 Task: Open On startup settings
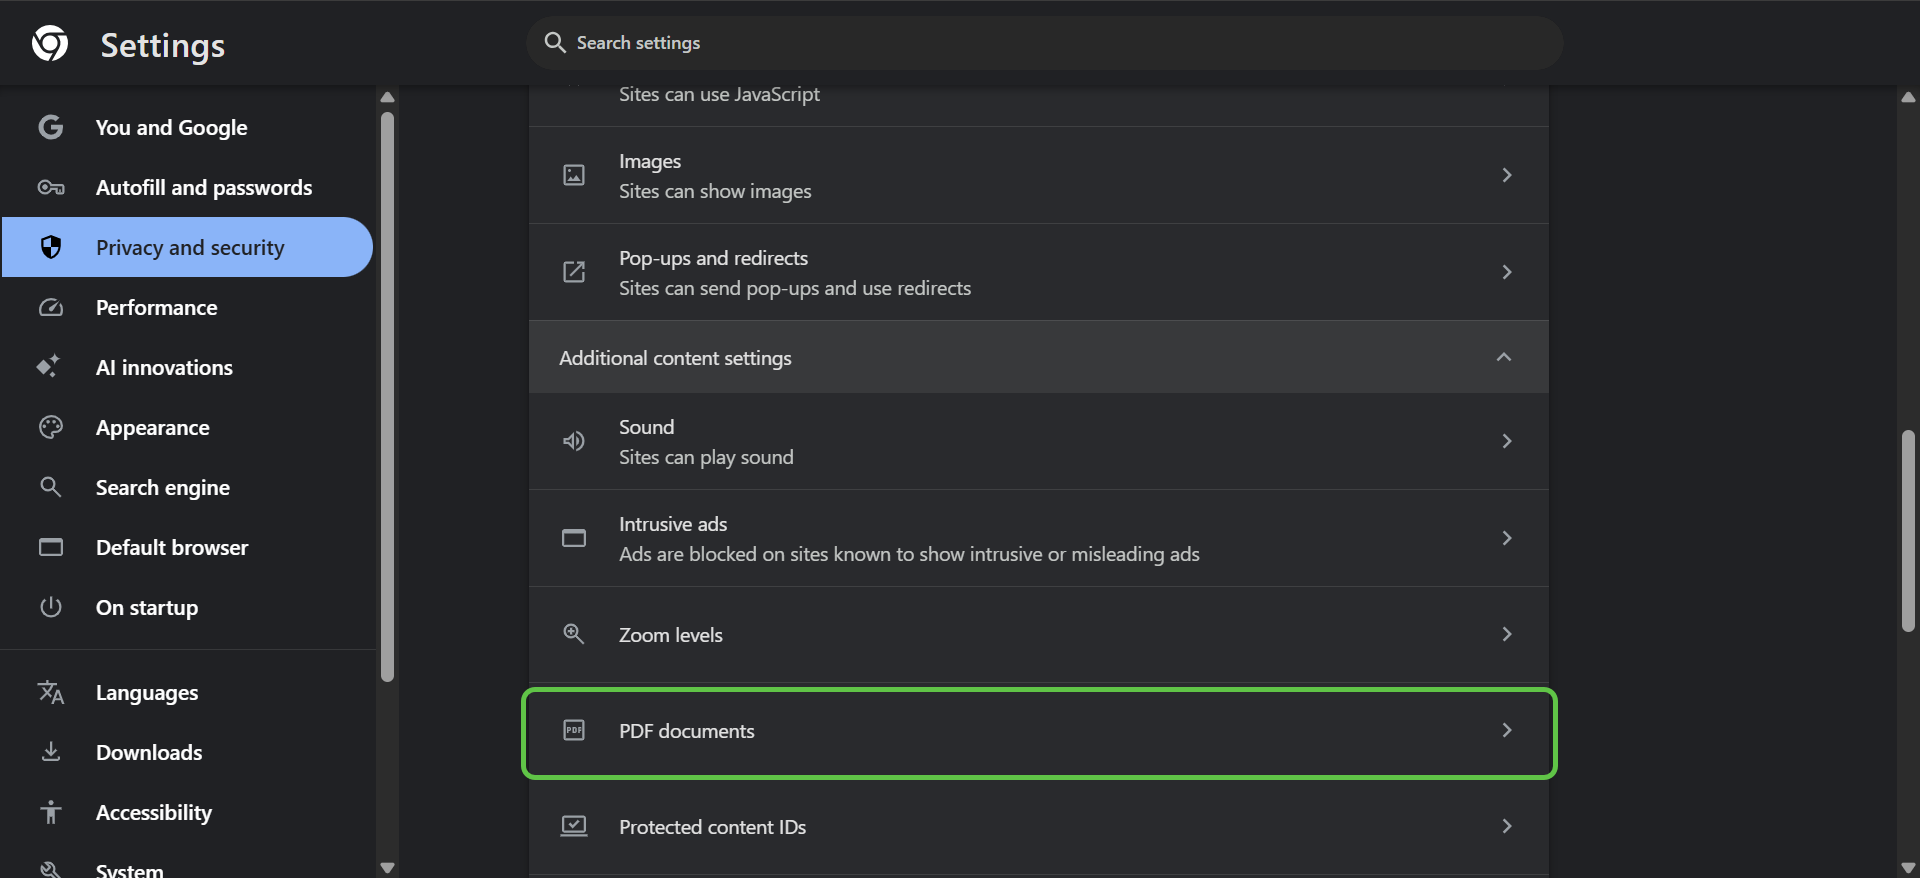(187, 607)
